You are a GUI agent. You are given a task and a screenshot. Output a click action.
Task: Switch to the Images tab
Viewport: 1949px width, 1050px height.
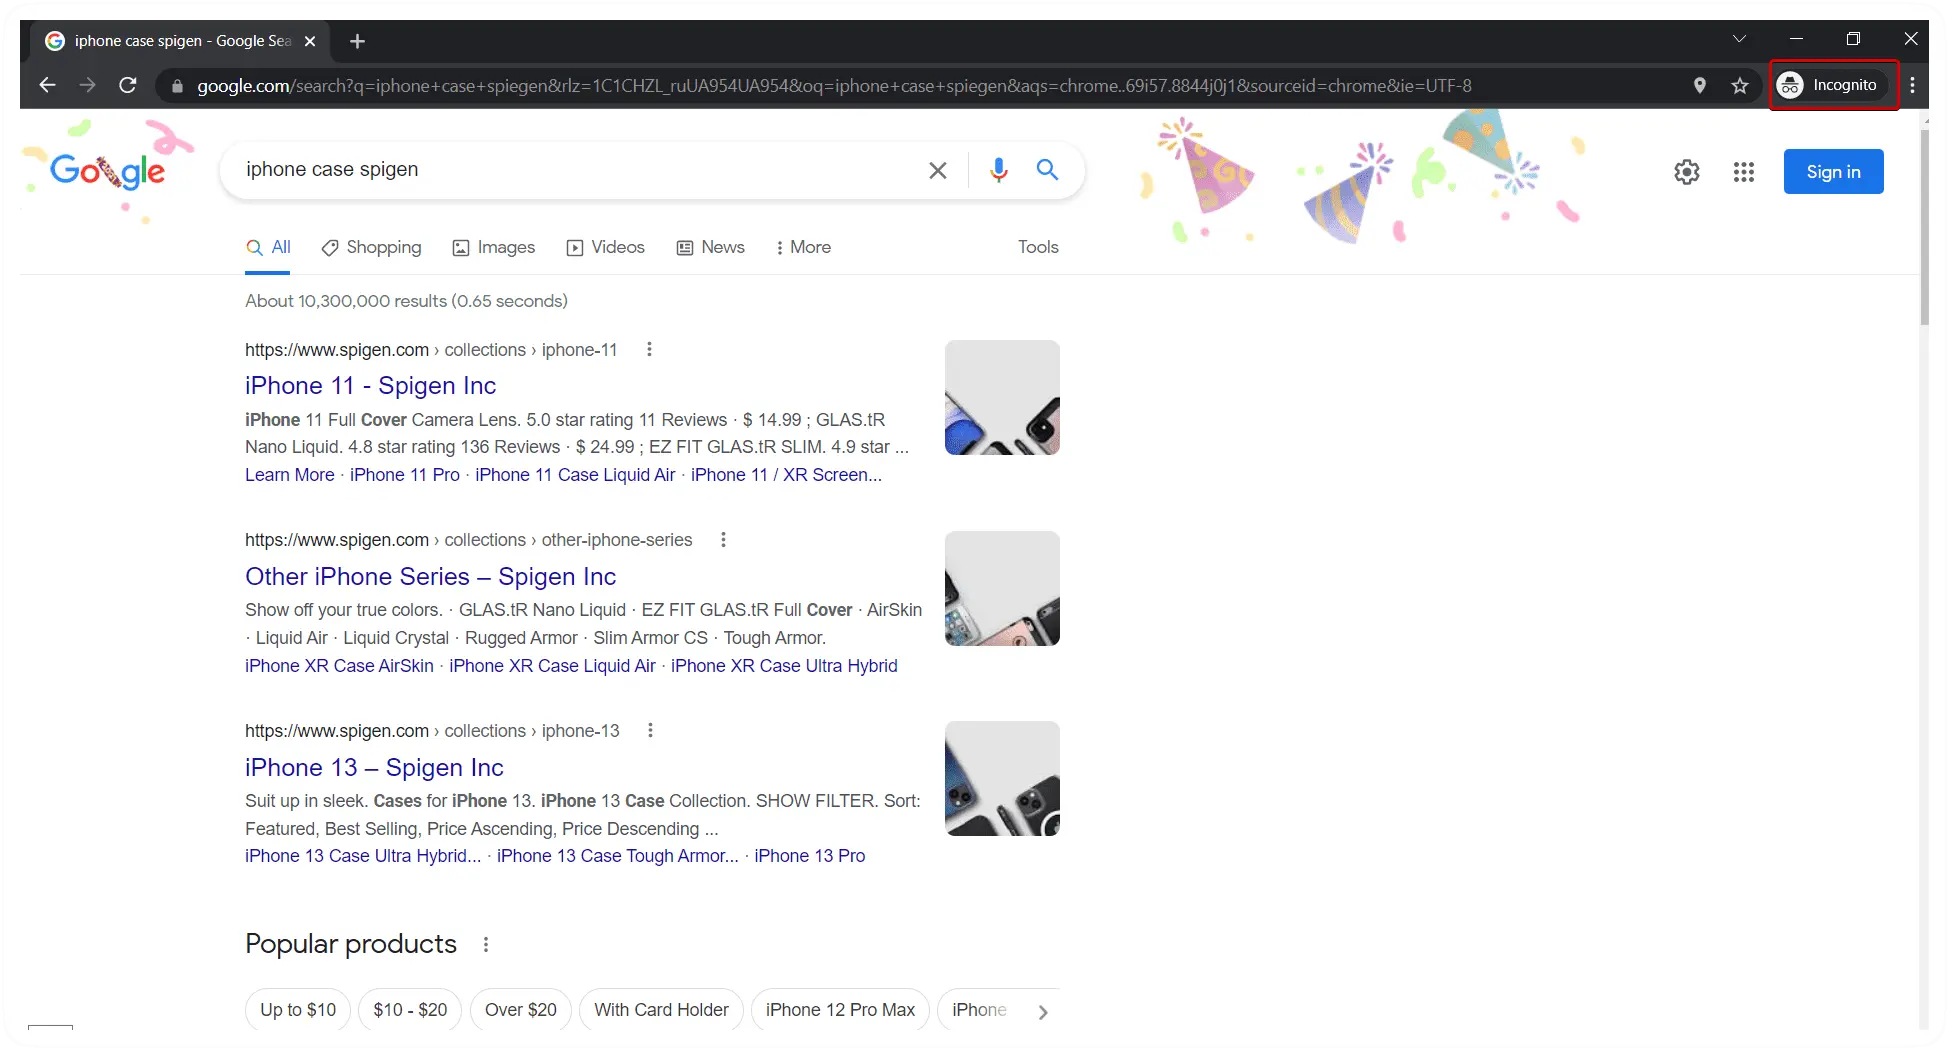[494, 247]
